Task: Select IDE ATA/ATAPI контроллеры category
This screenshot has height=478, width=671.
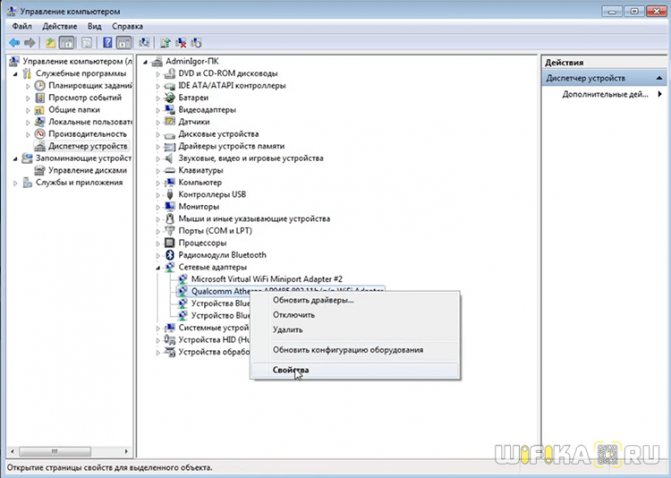Action: click(x=232, y=86)
